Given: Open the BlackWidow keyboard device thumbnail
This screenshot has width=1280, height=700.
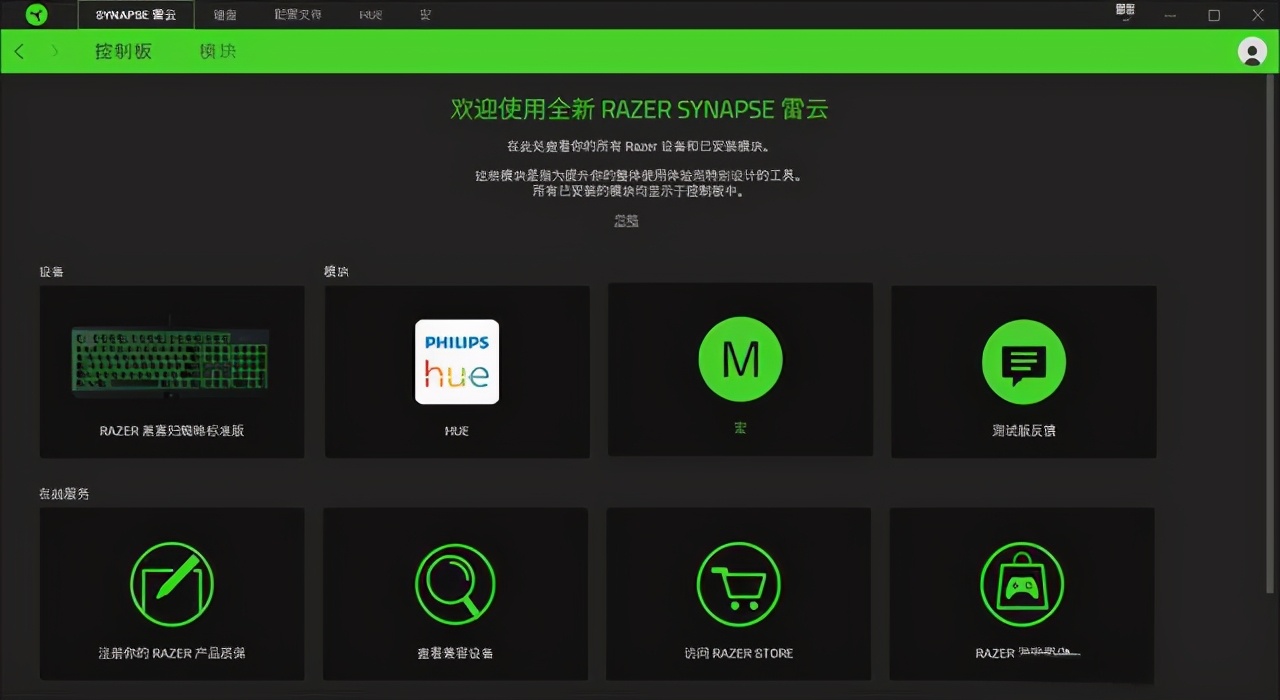Looking at the screenshot, I should (x=171, y=360).
